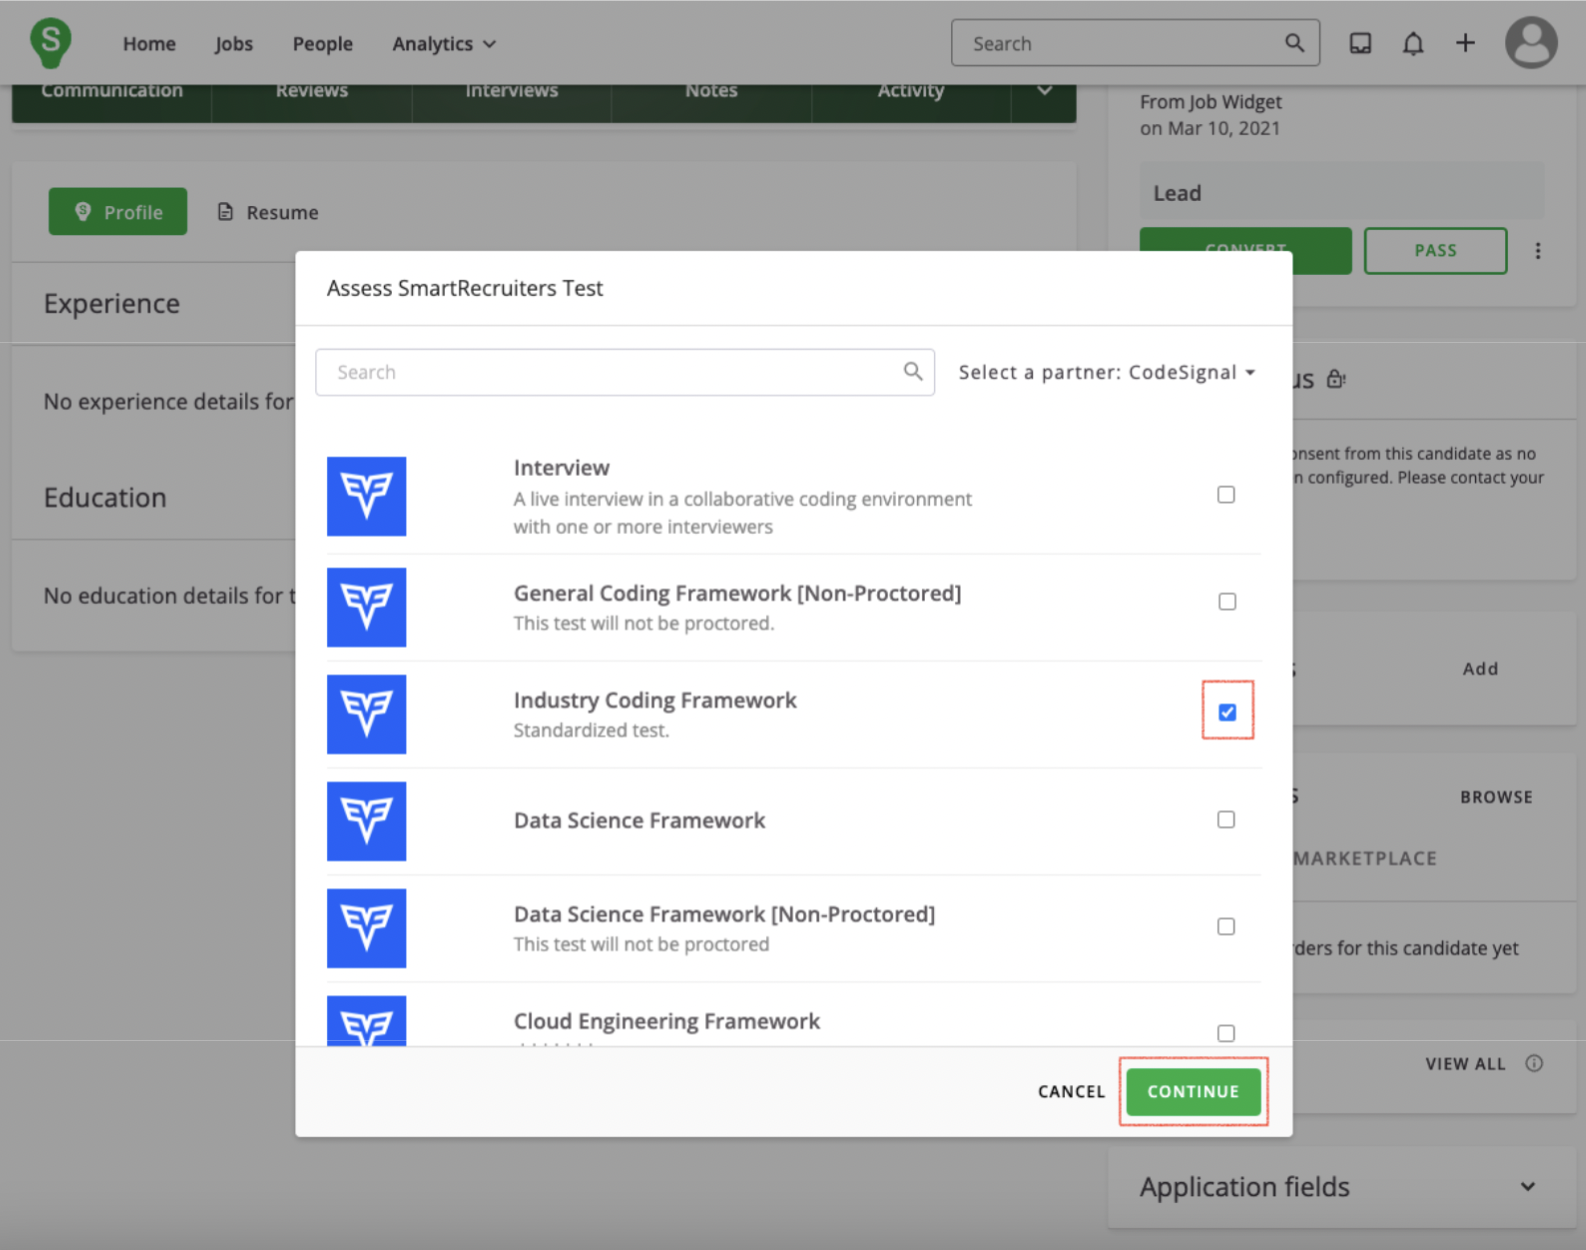This screenshot has height=1250, width=1586.
Task: Click the Add link
Action: click(1480, 668)
